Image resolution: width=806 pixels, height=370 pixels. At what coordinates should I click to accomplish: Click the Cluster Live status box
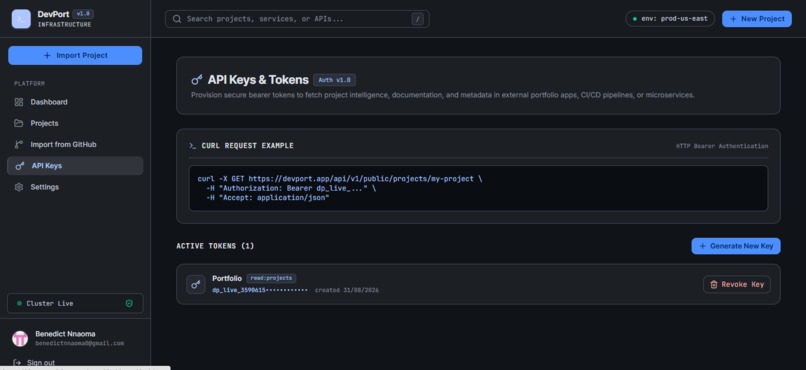(75, 303)
